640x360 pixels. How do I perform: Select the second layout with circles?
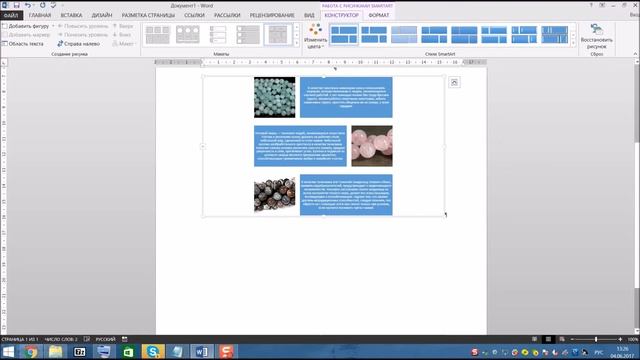(188, 34)
